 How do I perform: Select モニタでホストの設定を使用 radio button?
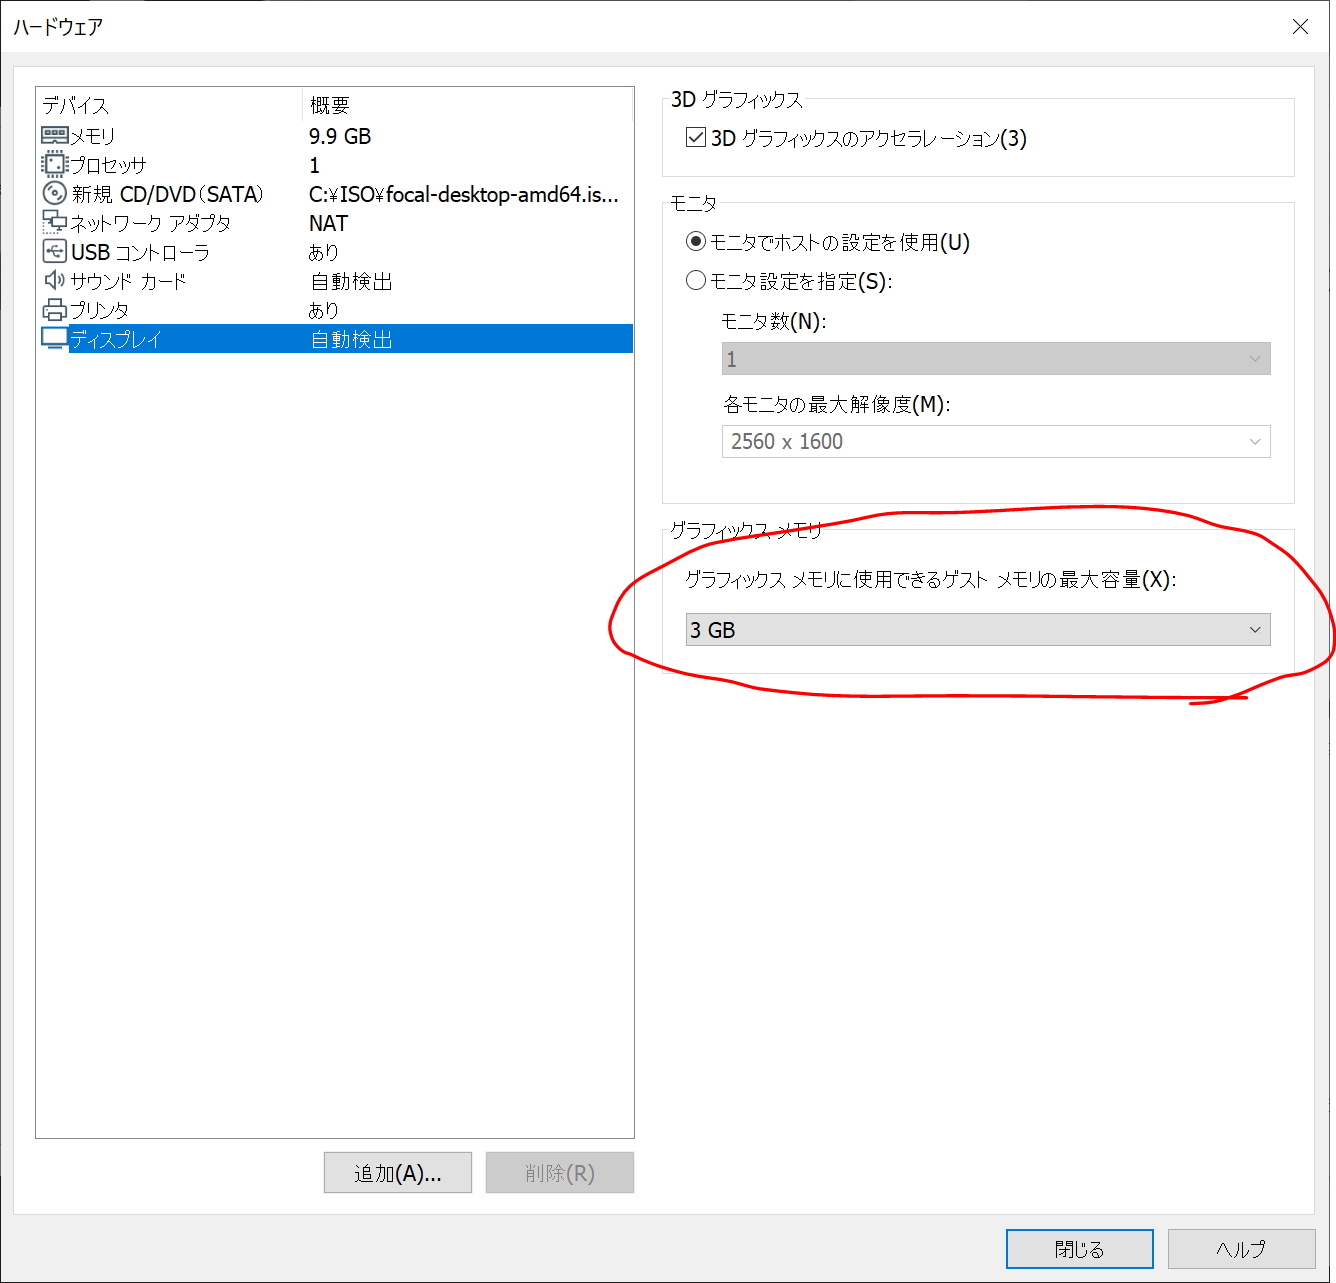(696, 242)
